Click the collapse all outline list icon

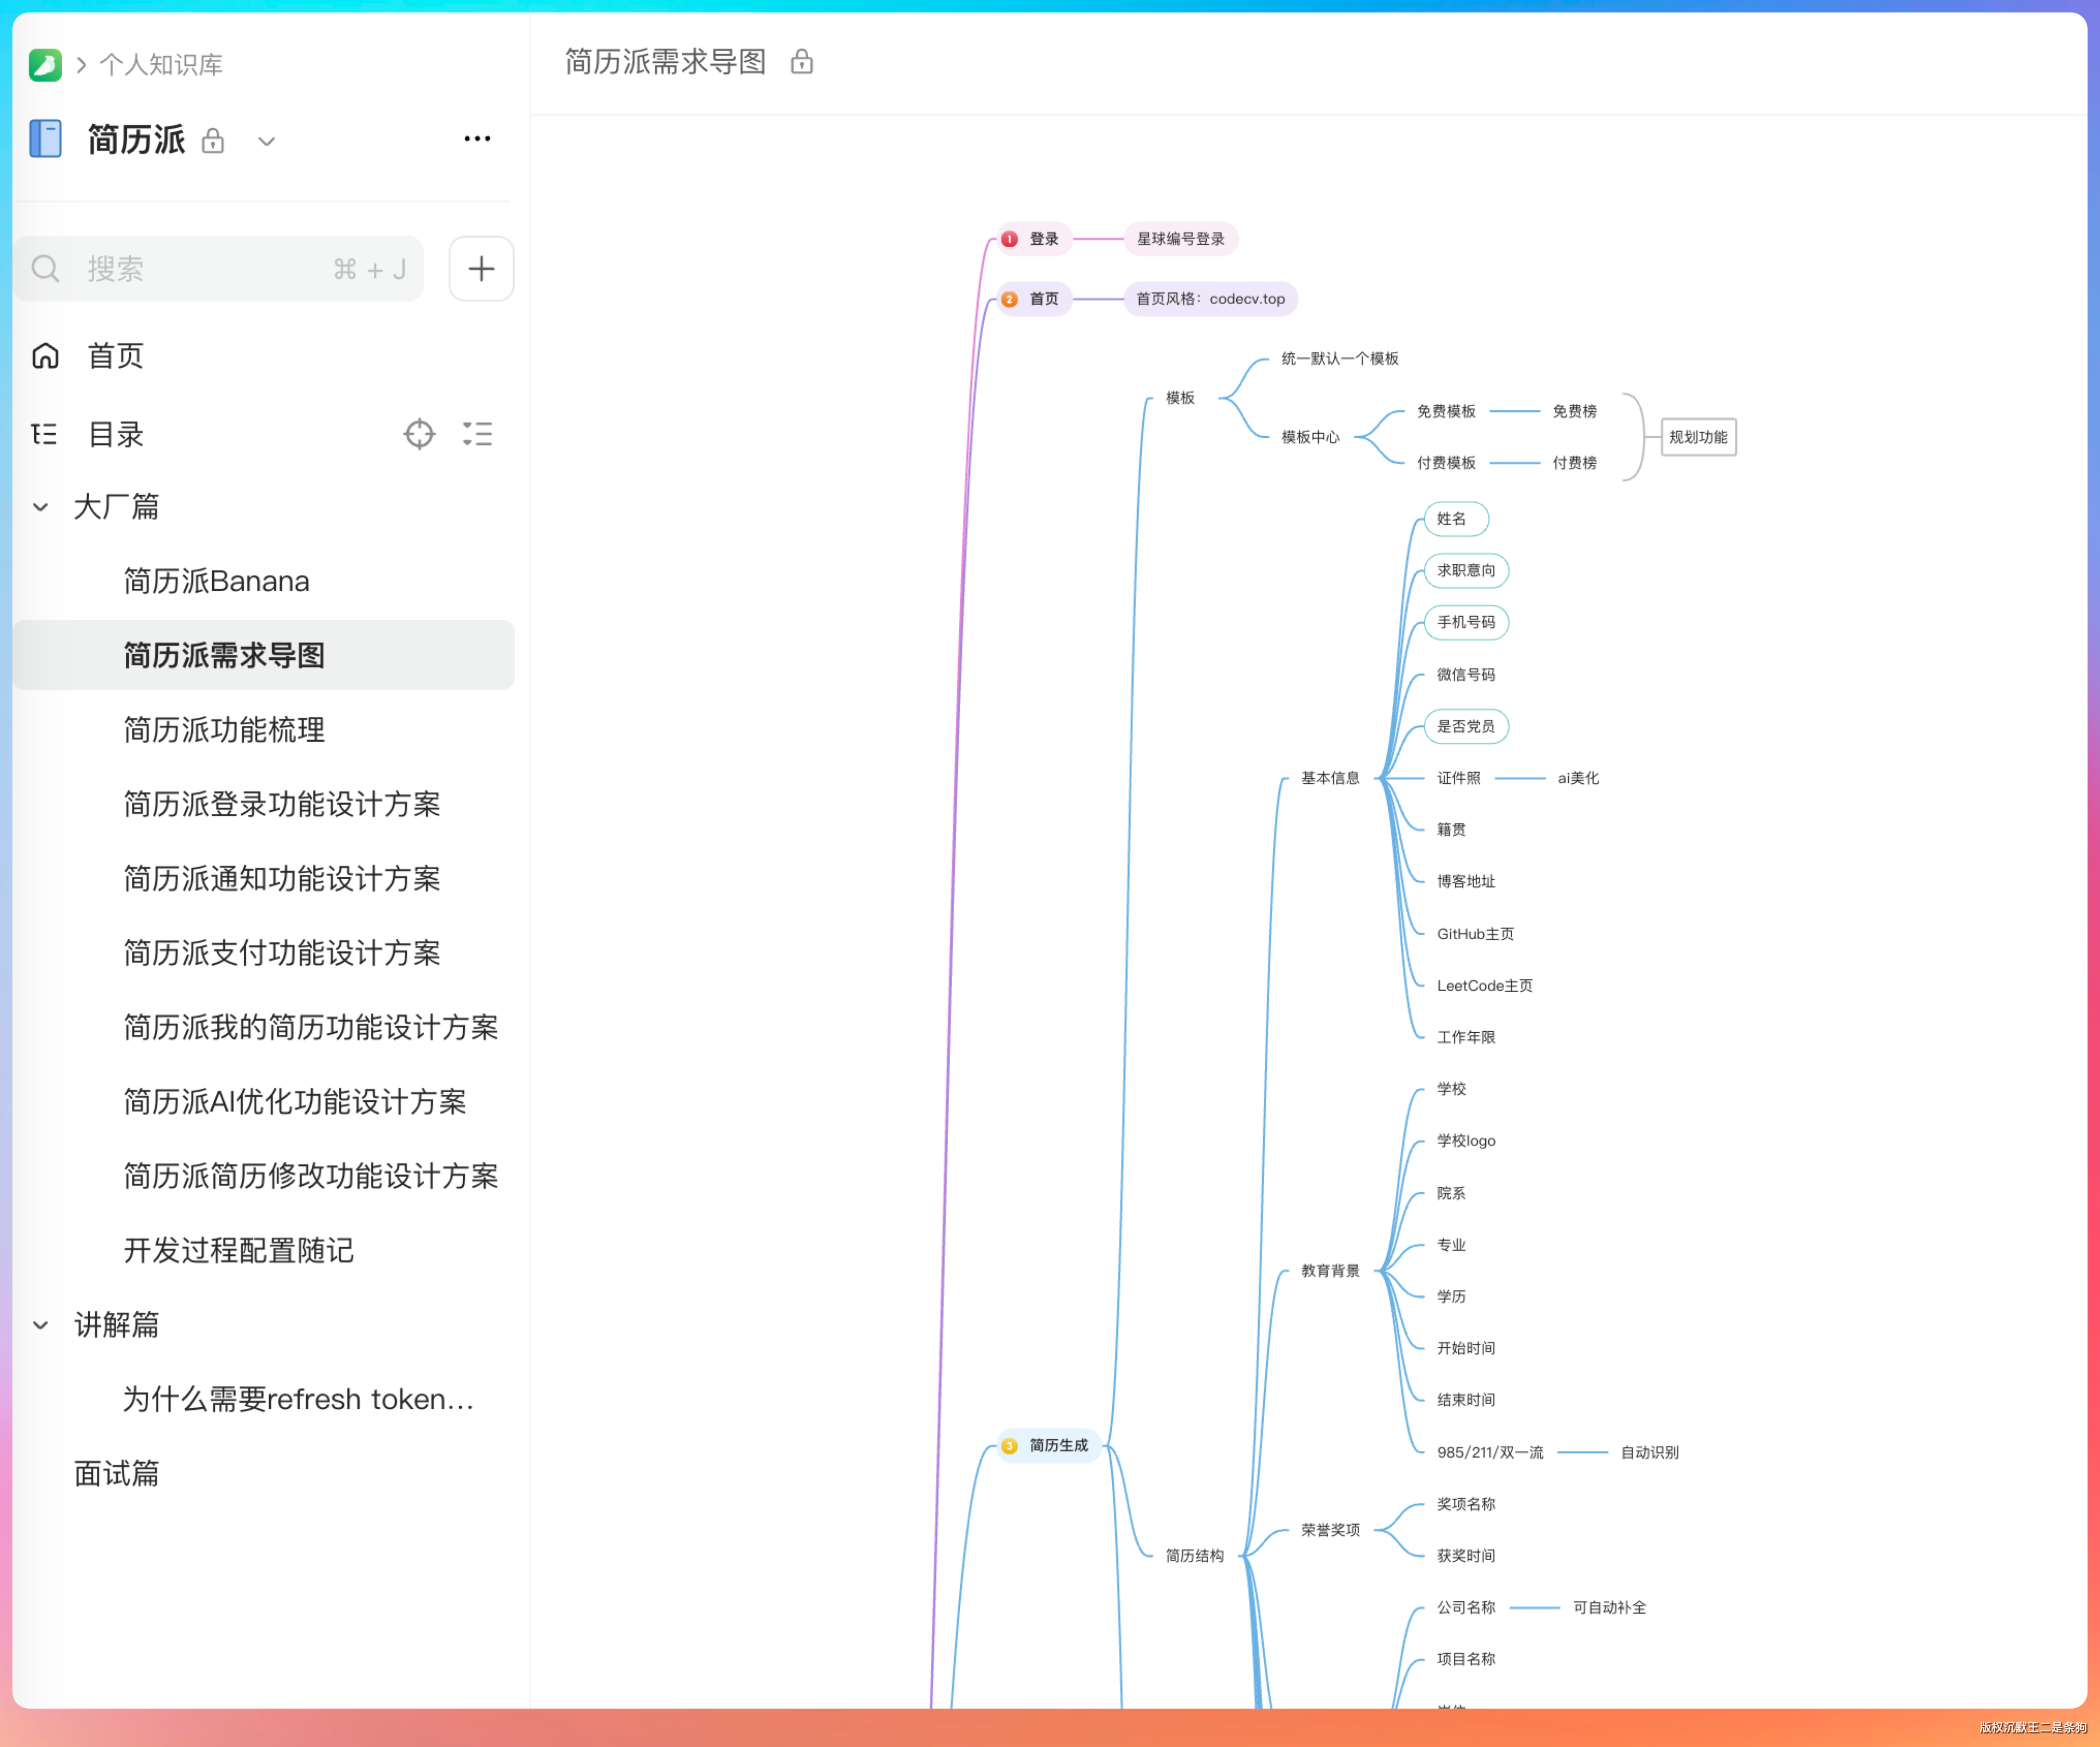tap(477, 434)
